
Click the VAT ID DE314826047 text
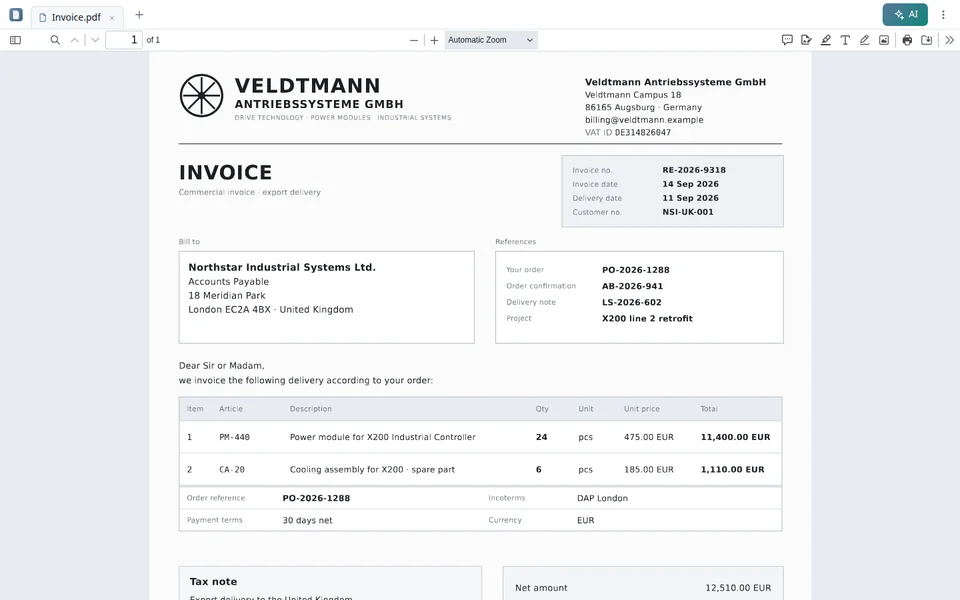pyautogui.click(x=628, y=132)
